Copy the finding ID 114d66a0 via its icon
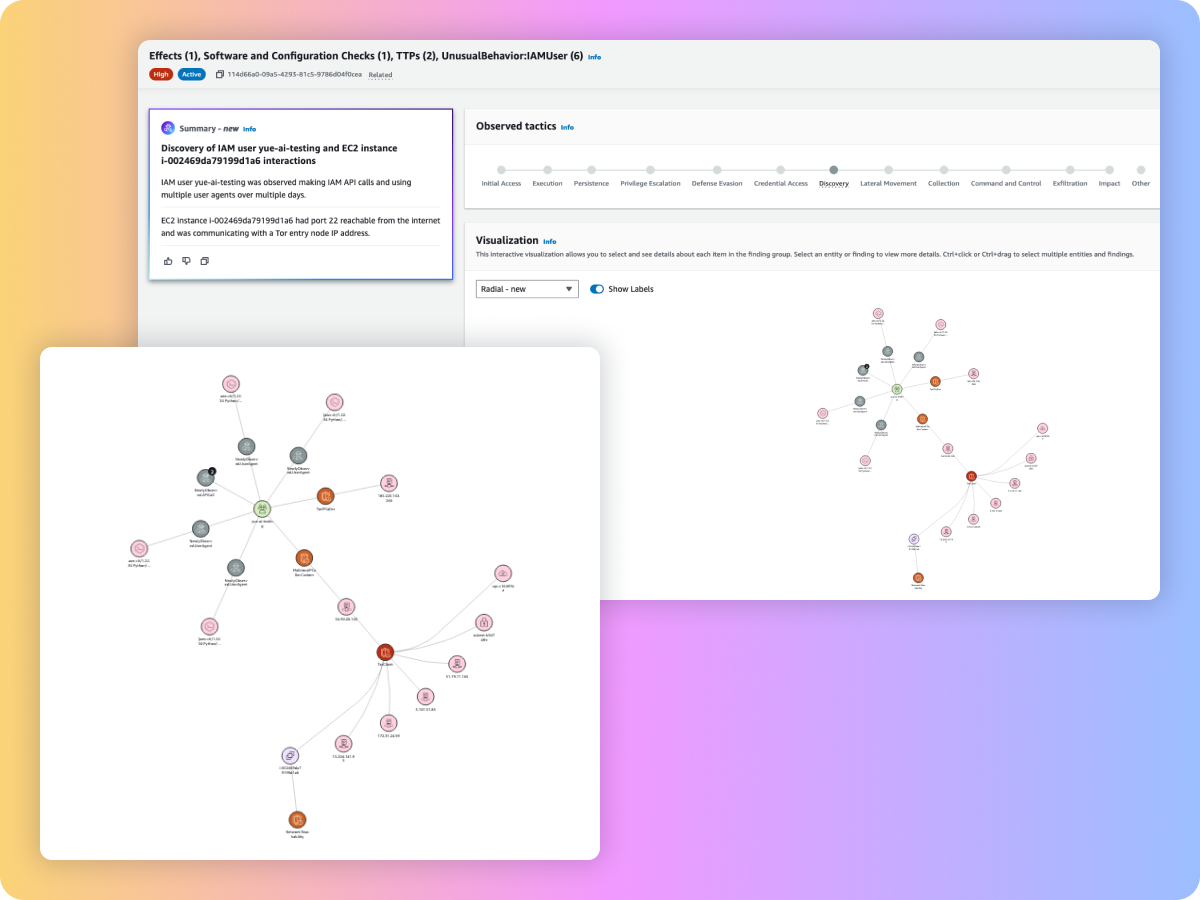 tap(219, 74)
